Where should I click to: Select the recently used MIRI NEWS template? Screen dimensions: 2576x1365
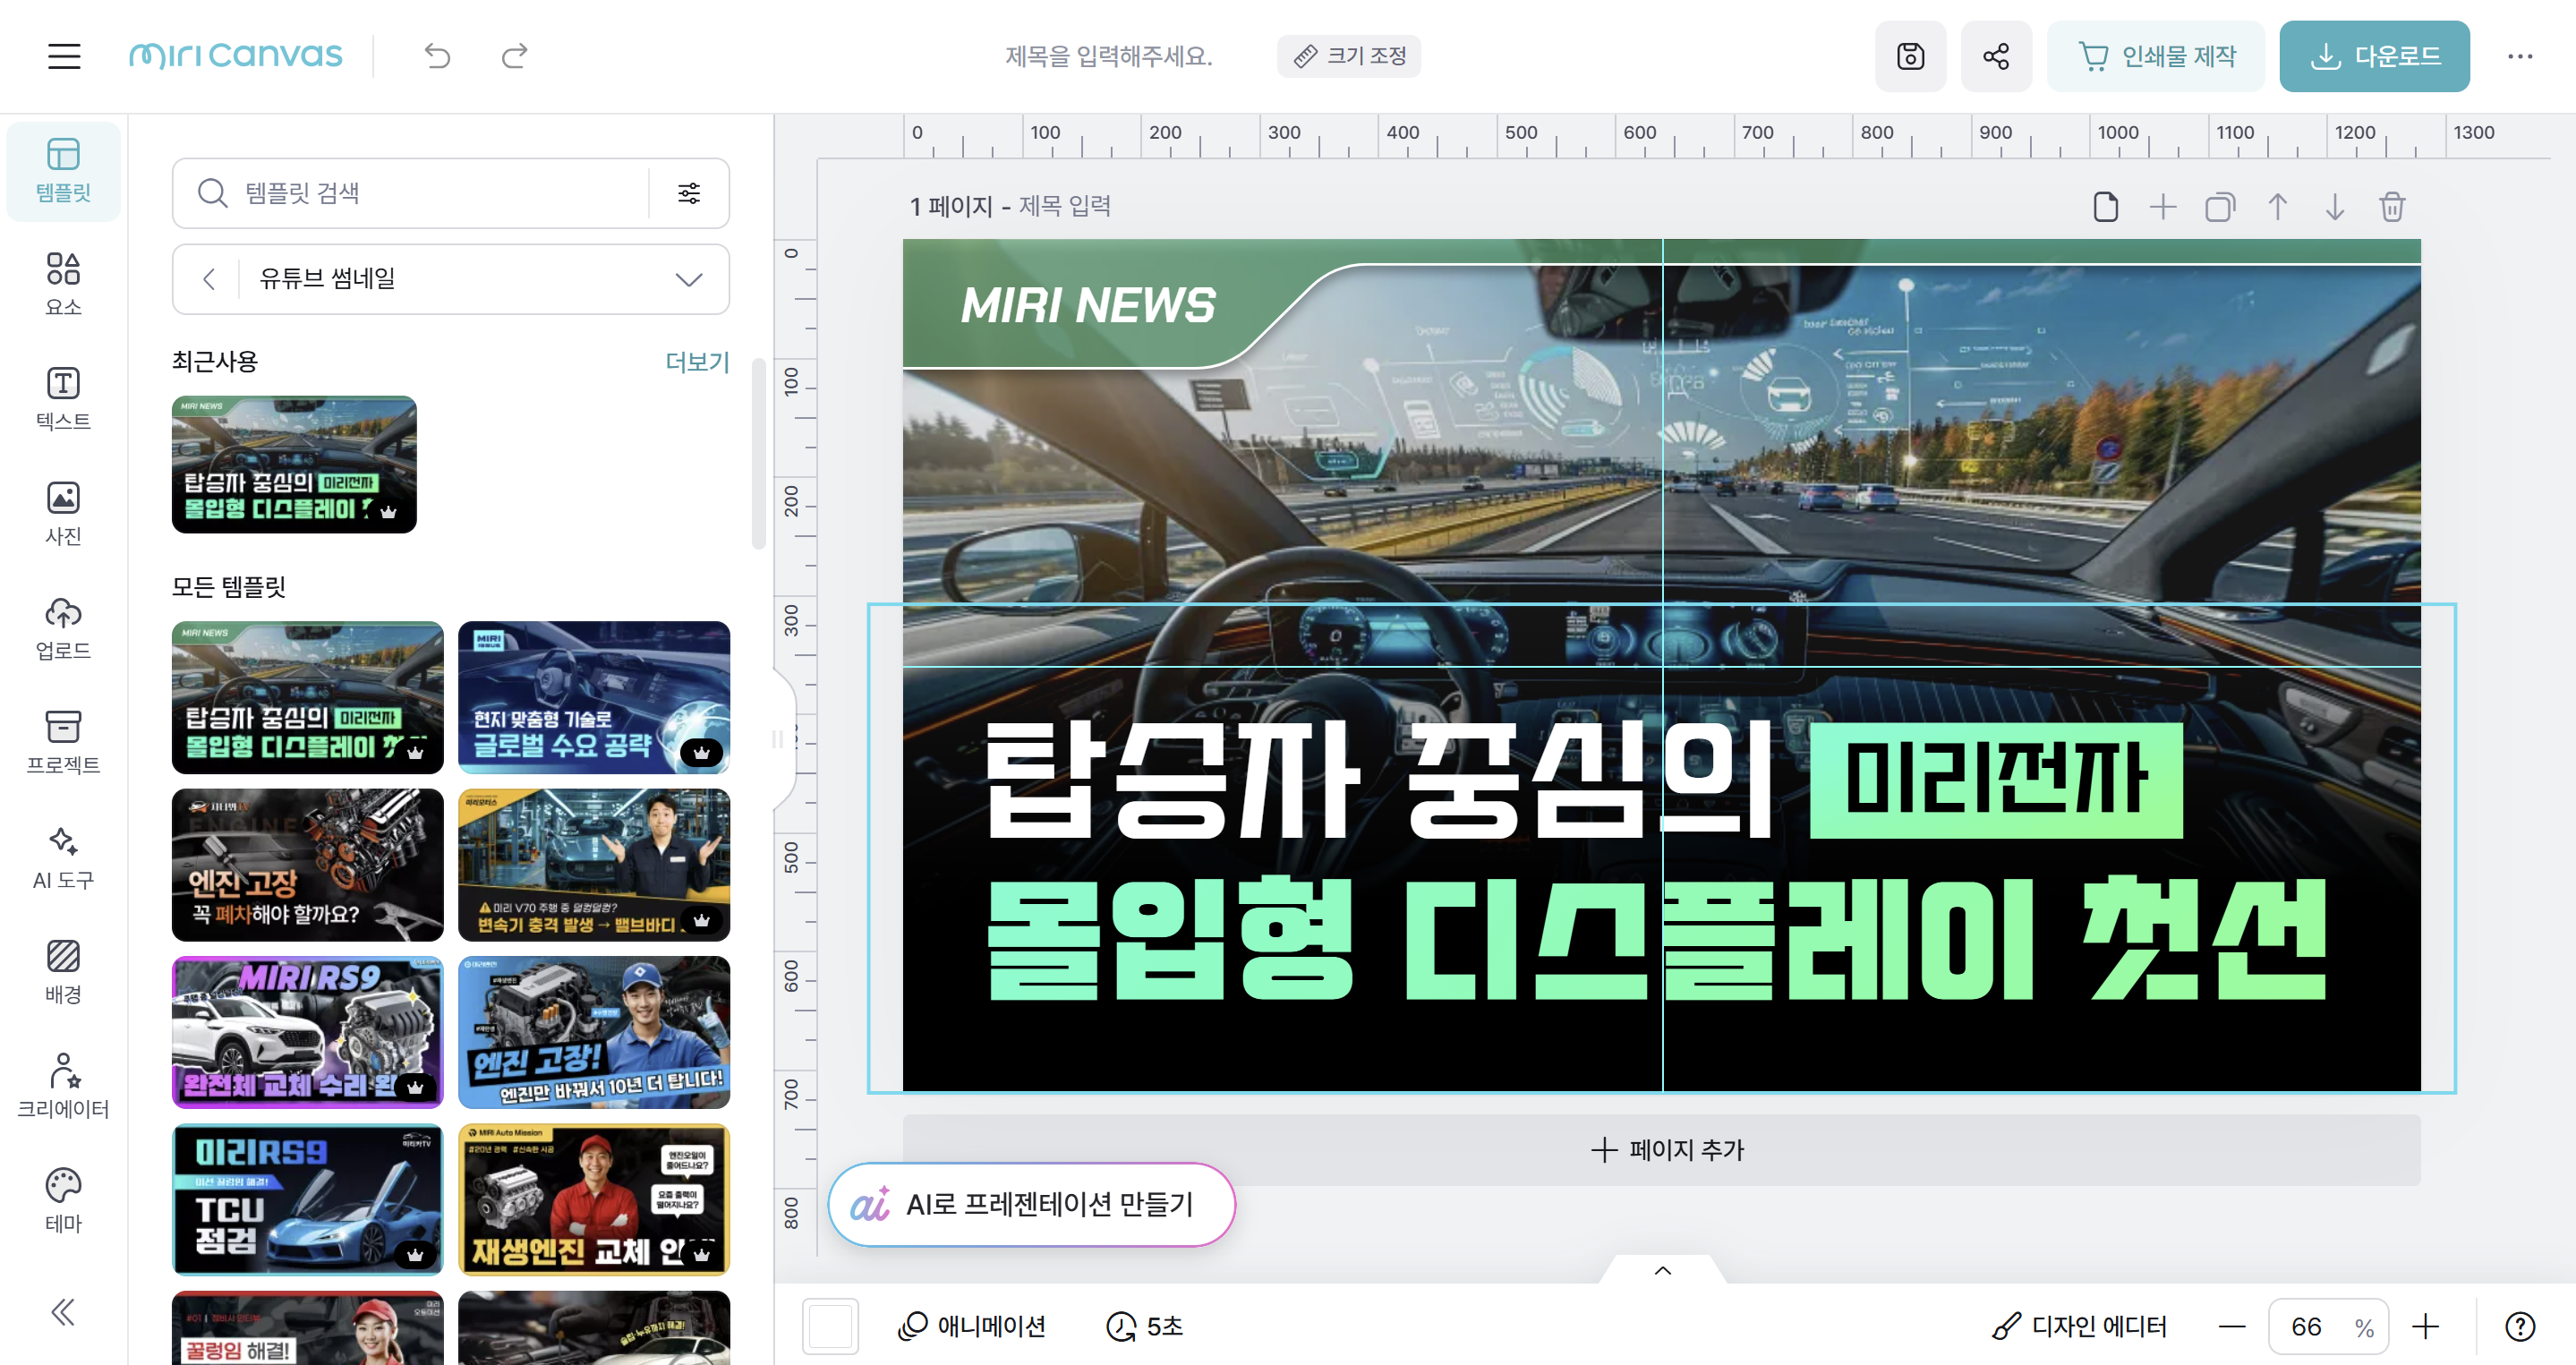pos(294,464)
